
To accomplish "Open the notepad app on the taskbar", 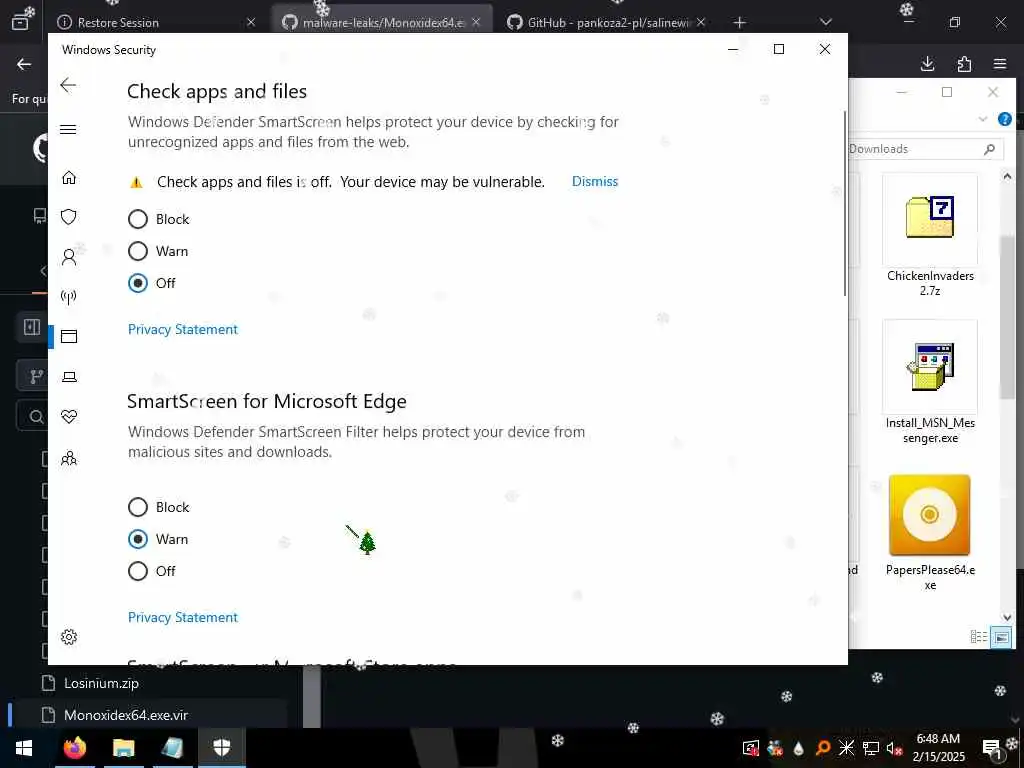I will tap(172, 747).
